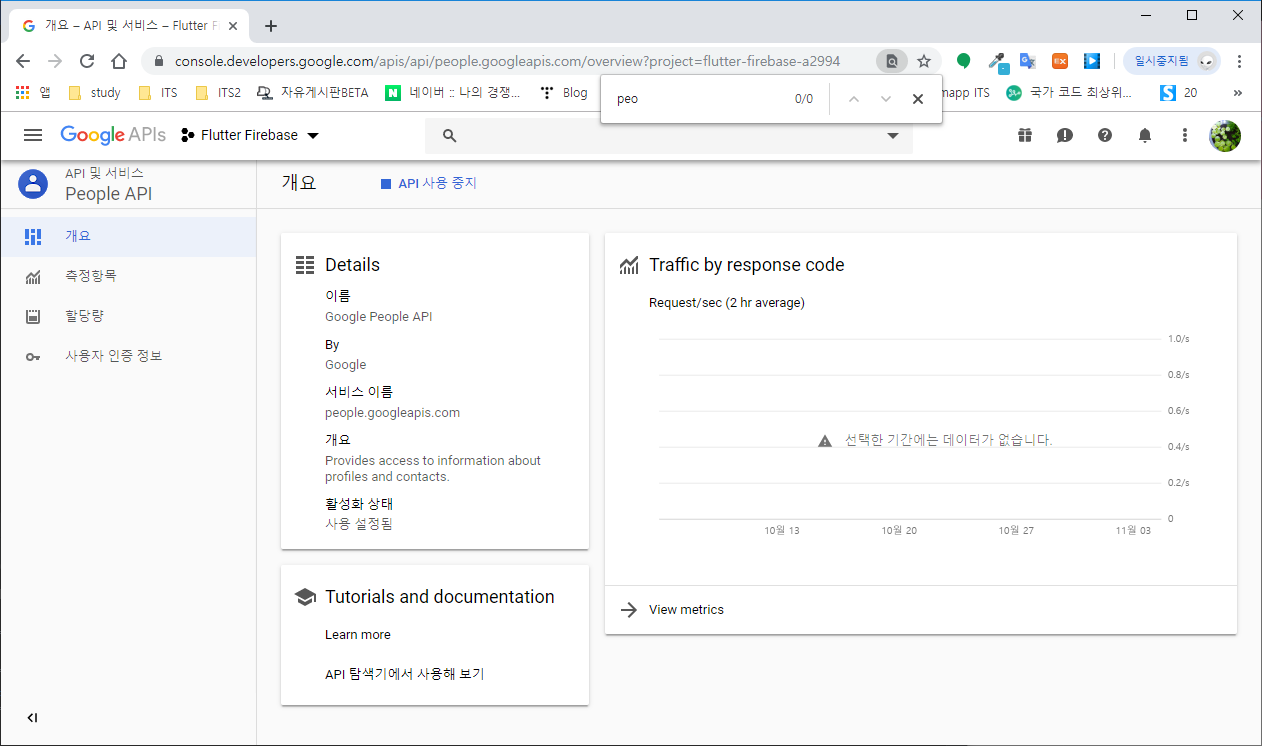
Task: Open the study bookmark folder
Action: tap(94, 93)
